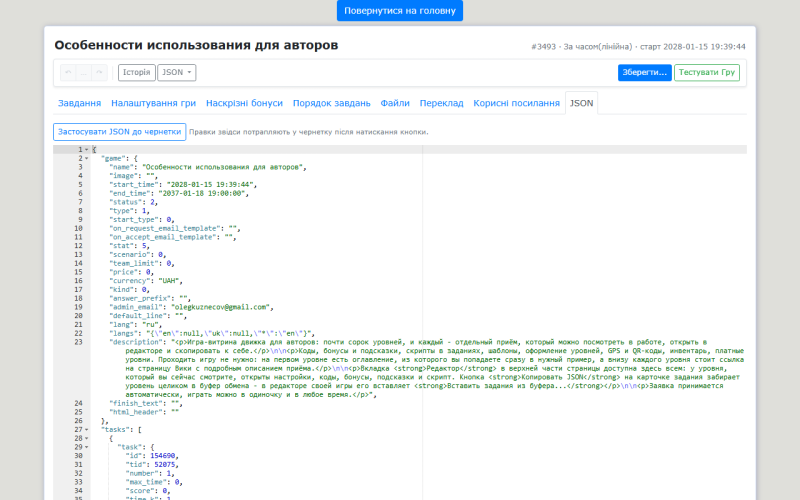Collapse the "task" object fold on line 29
The width and height of the screenshot is (800, 500).
[87, 447]
